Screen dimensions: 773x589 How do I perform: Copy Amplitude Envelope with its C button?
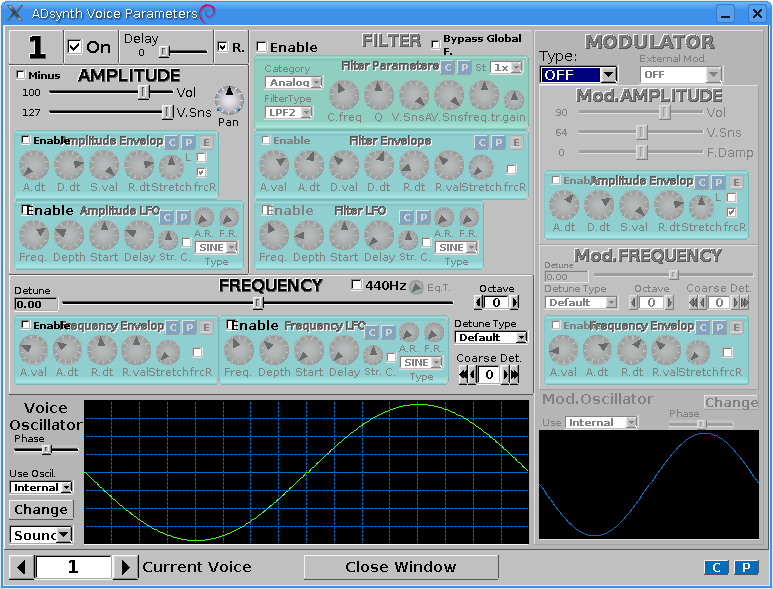172,143
